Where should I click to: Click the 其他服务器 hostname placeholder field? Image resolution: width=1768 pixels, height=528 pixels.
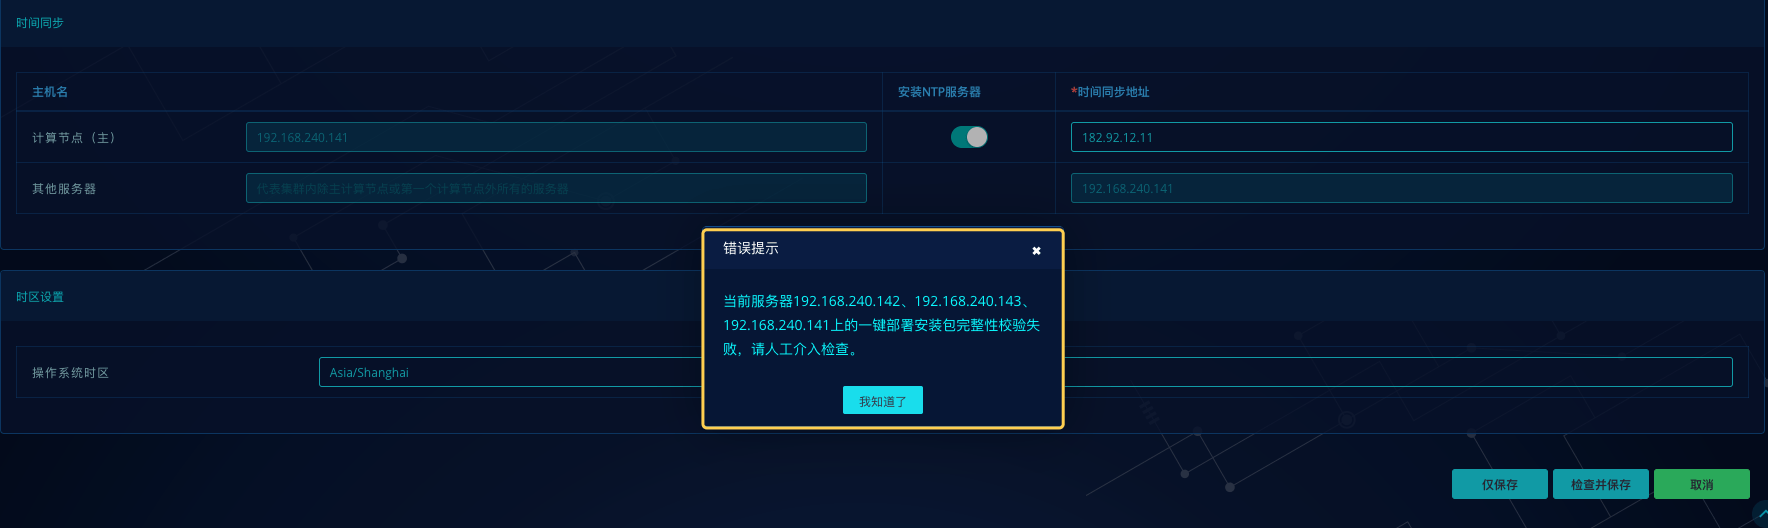point(556,188)
